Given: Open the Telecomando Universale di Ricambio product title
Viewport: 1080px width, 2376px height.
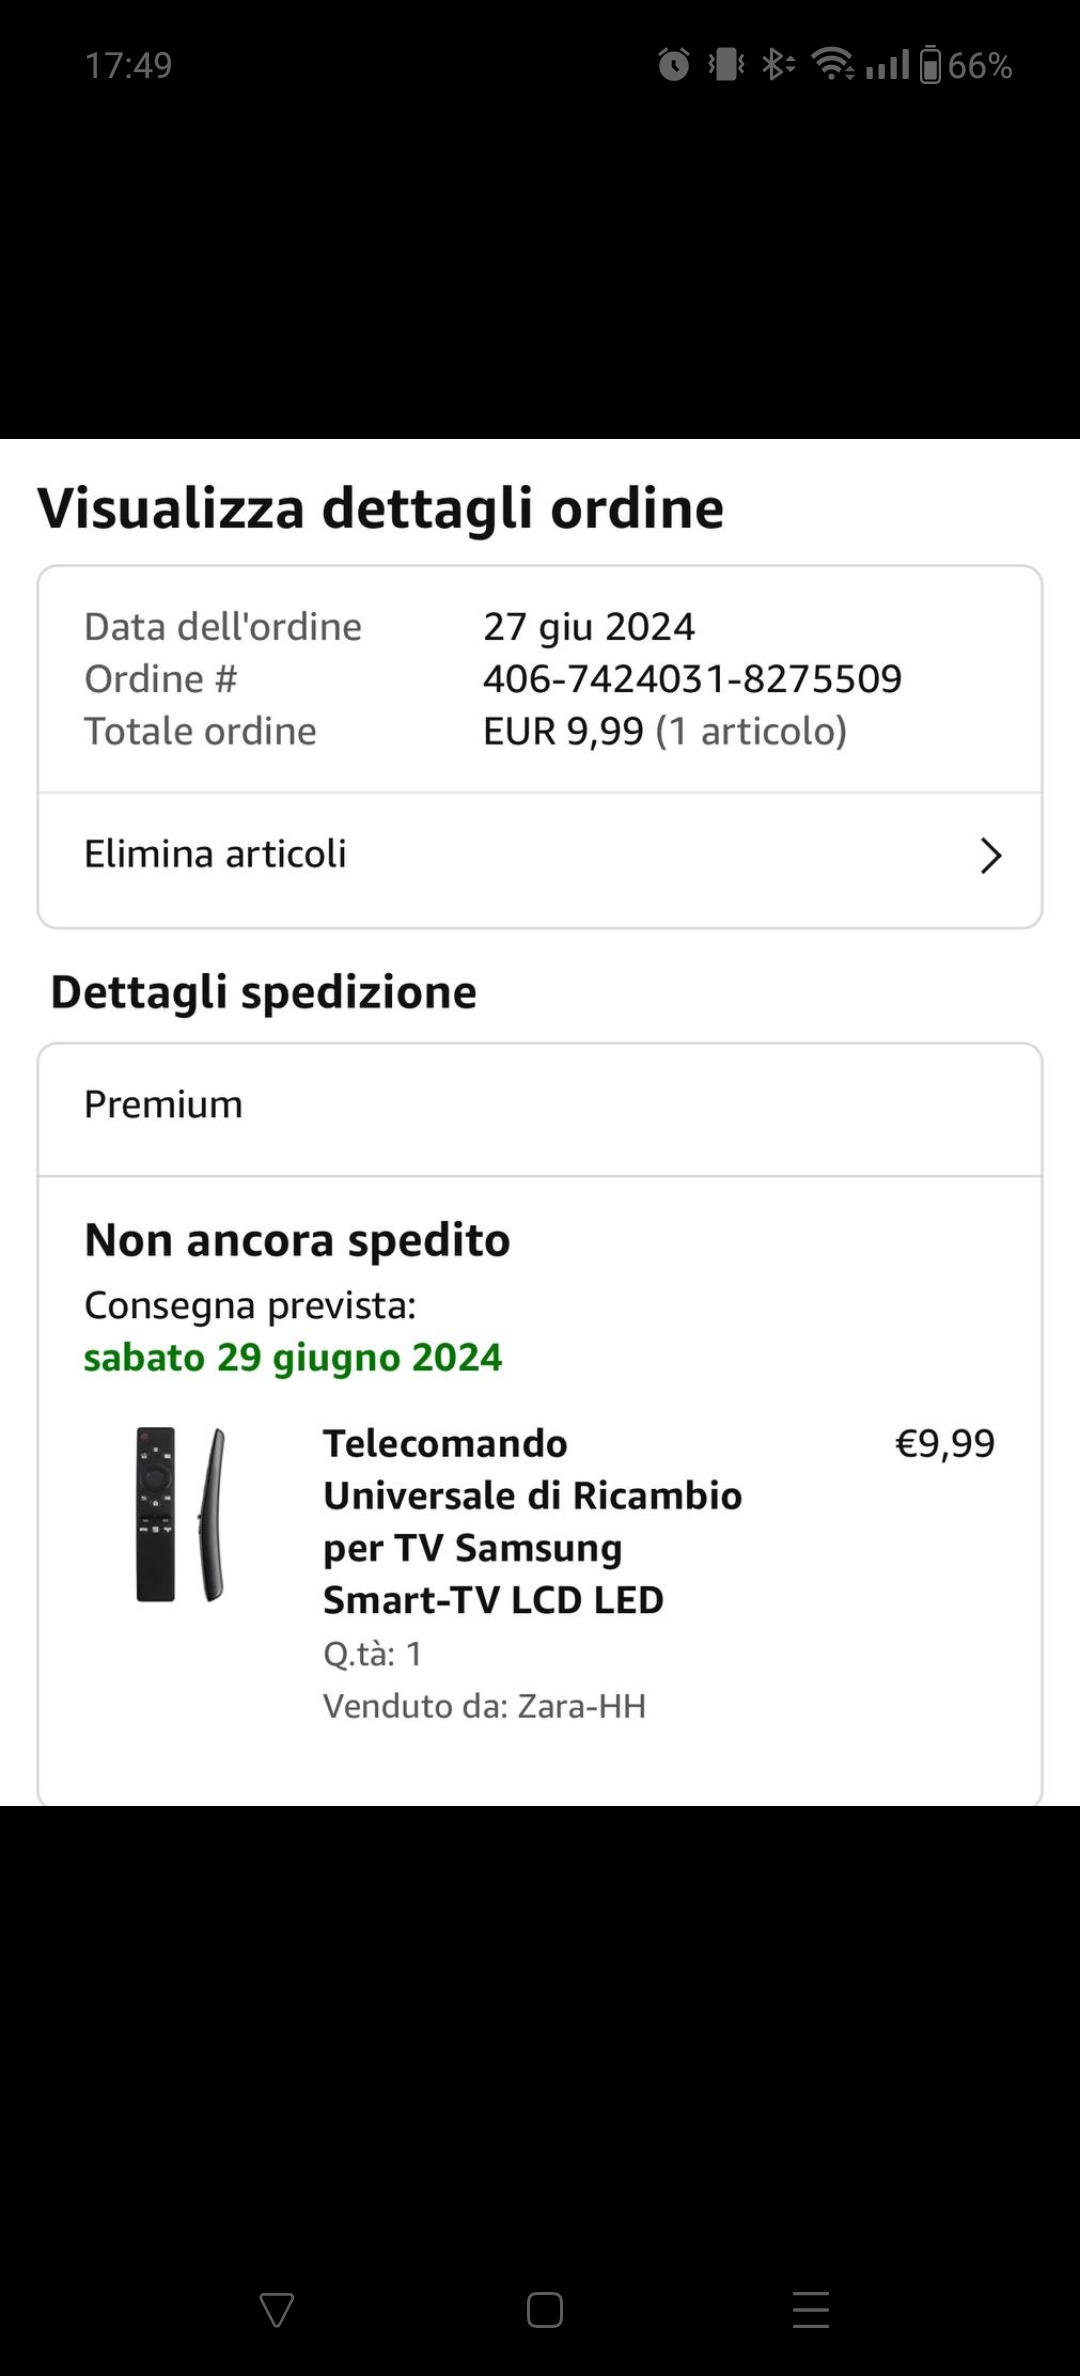Looking at the screenshot, I should [532, 1522].
